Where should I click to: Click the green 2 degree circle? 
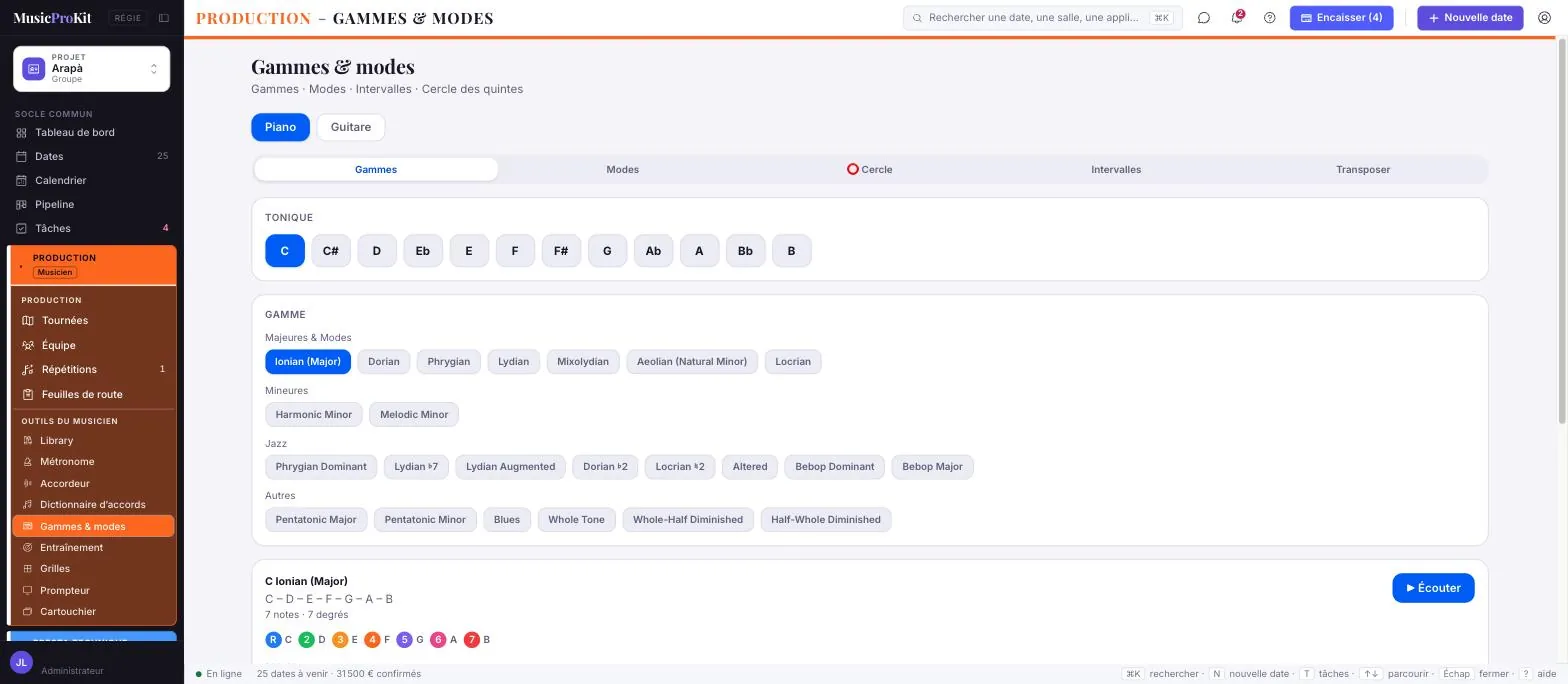(x=306, y=640)
